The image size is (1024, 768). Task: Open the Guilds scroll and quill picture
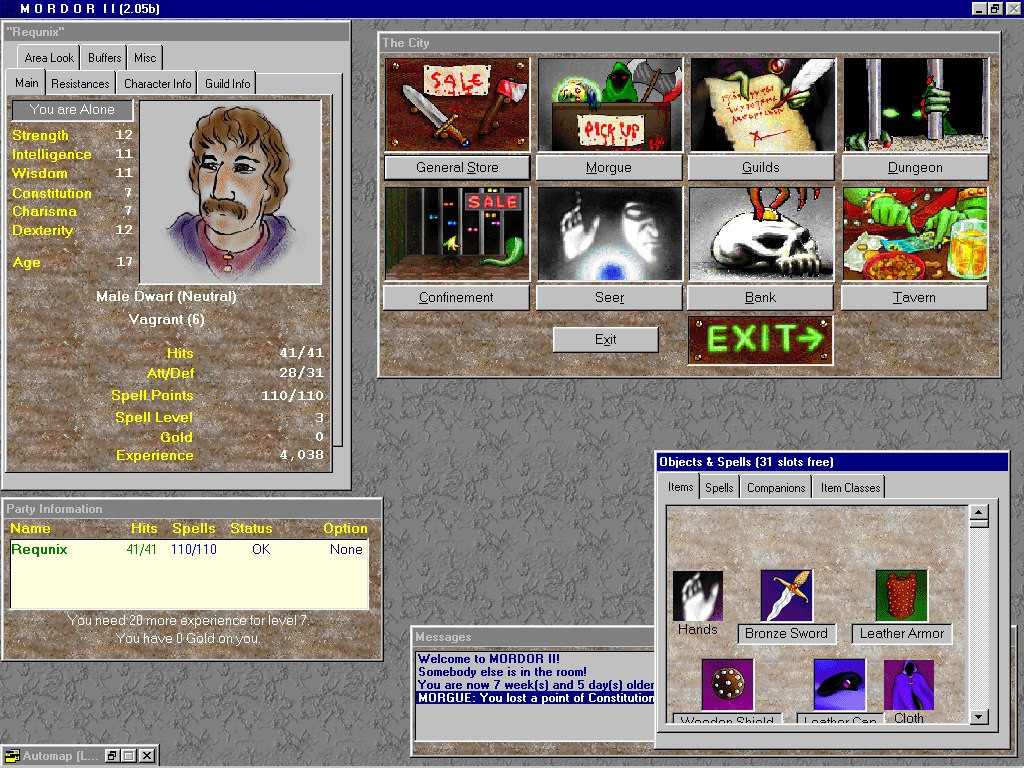pos(762,104)
